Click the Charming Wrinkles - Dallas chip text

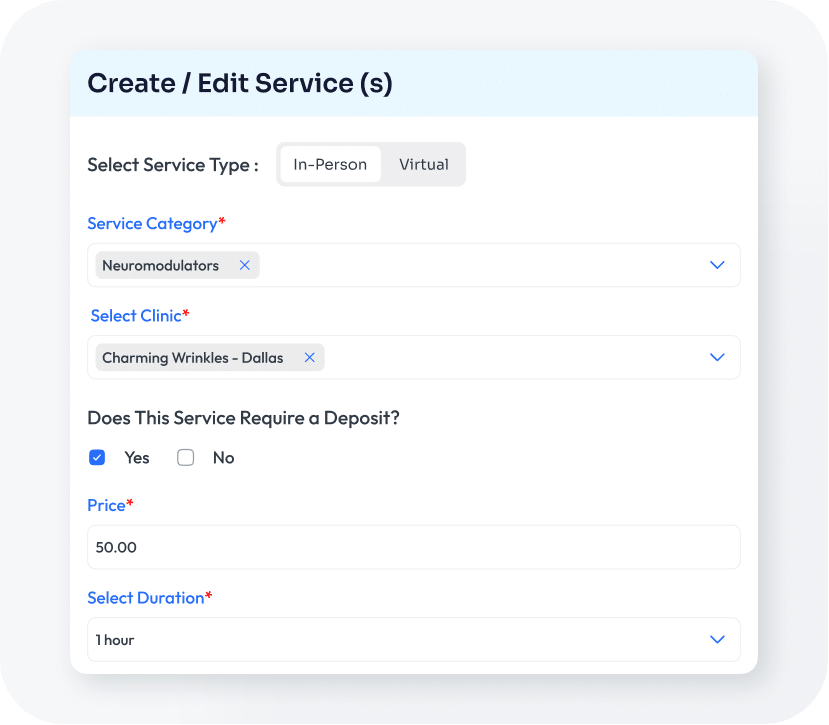192,357
